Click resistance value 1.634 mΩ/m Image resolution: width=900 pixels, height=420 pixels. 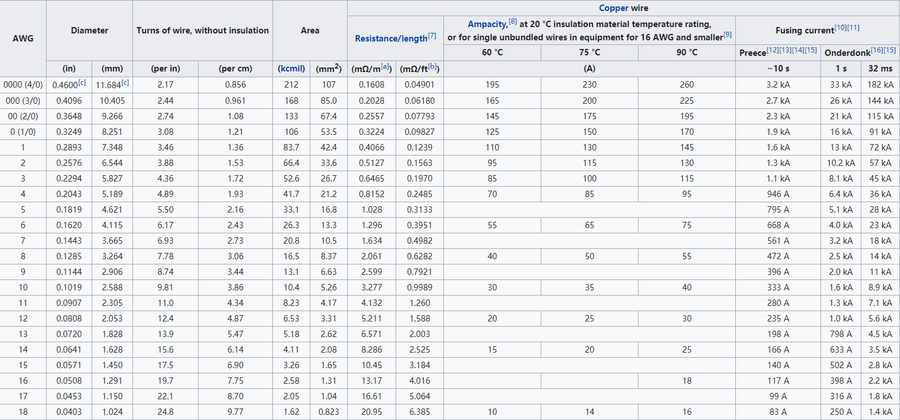click(371, 241)
